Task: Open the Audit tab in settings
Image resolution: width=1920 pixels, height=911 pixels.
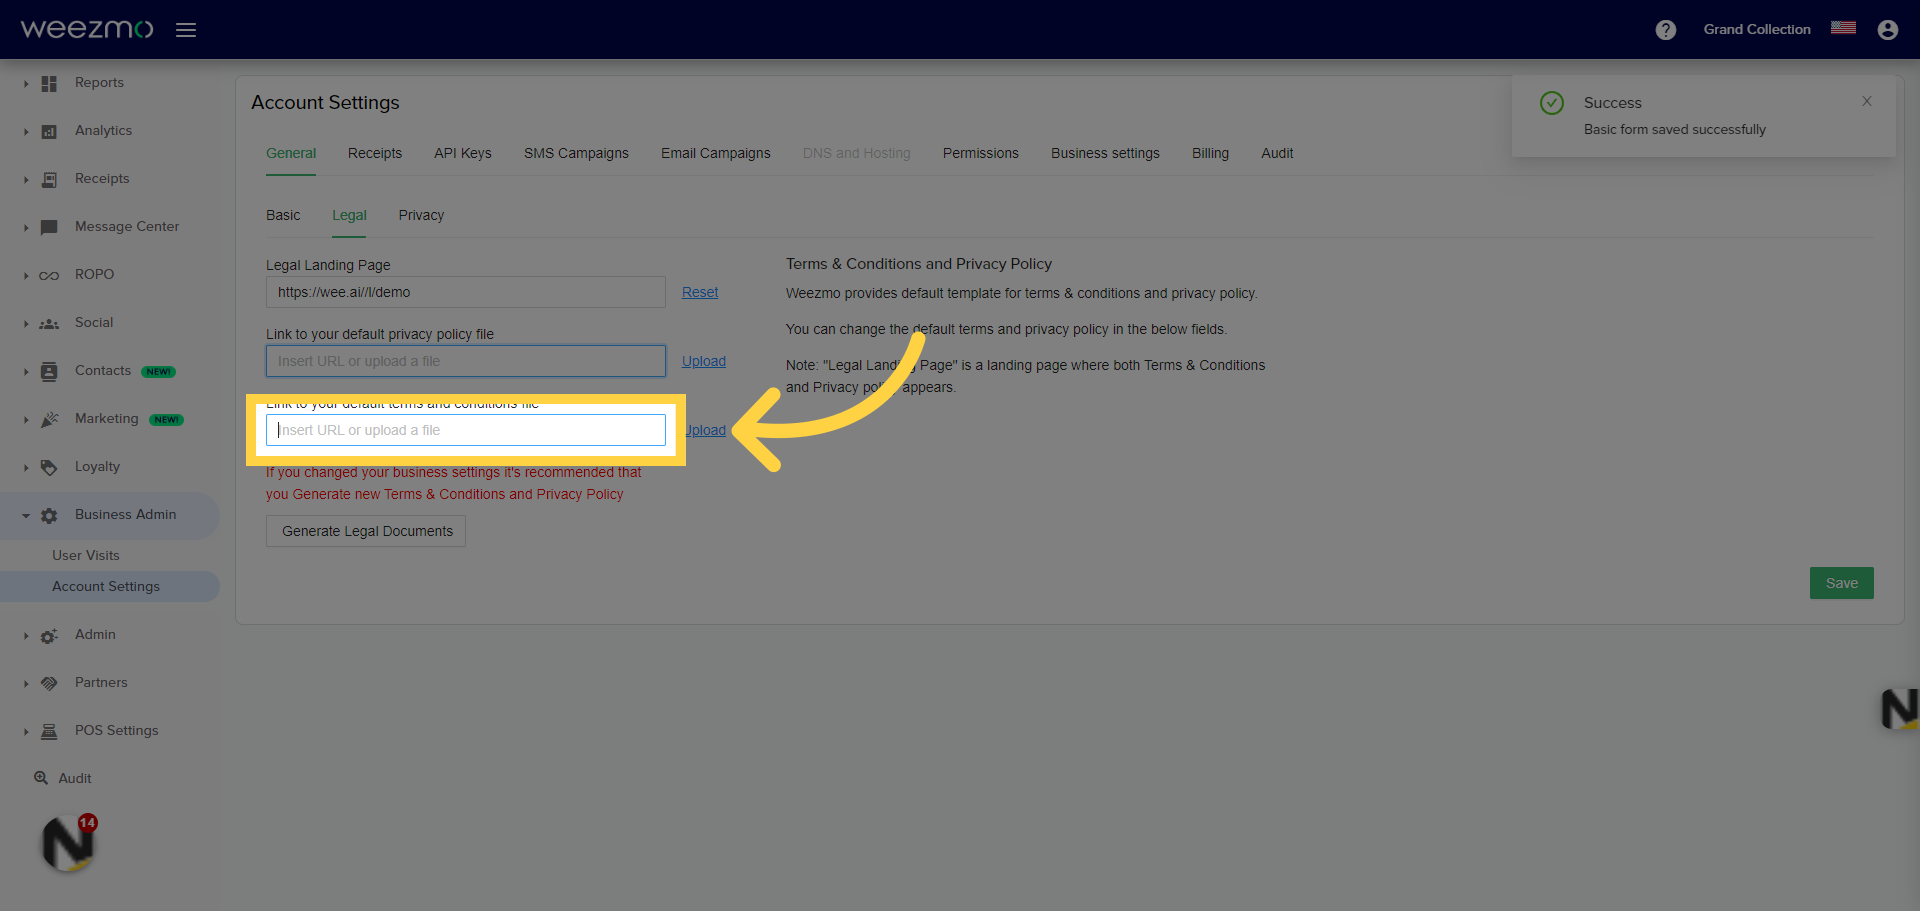Action: pyautogui.click(x=1277, y=153)
